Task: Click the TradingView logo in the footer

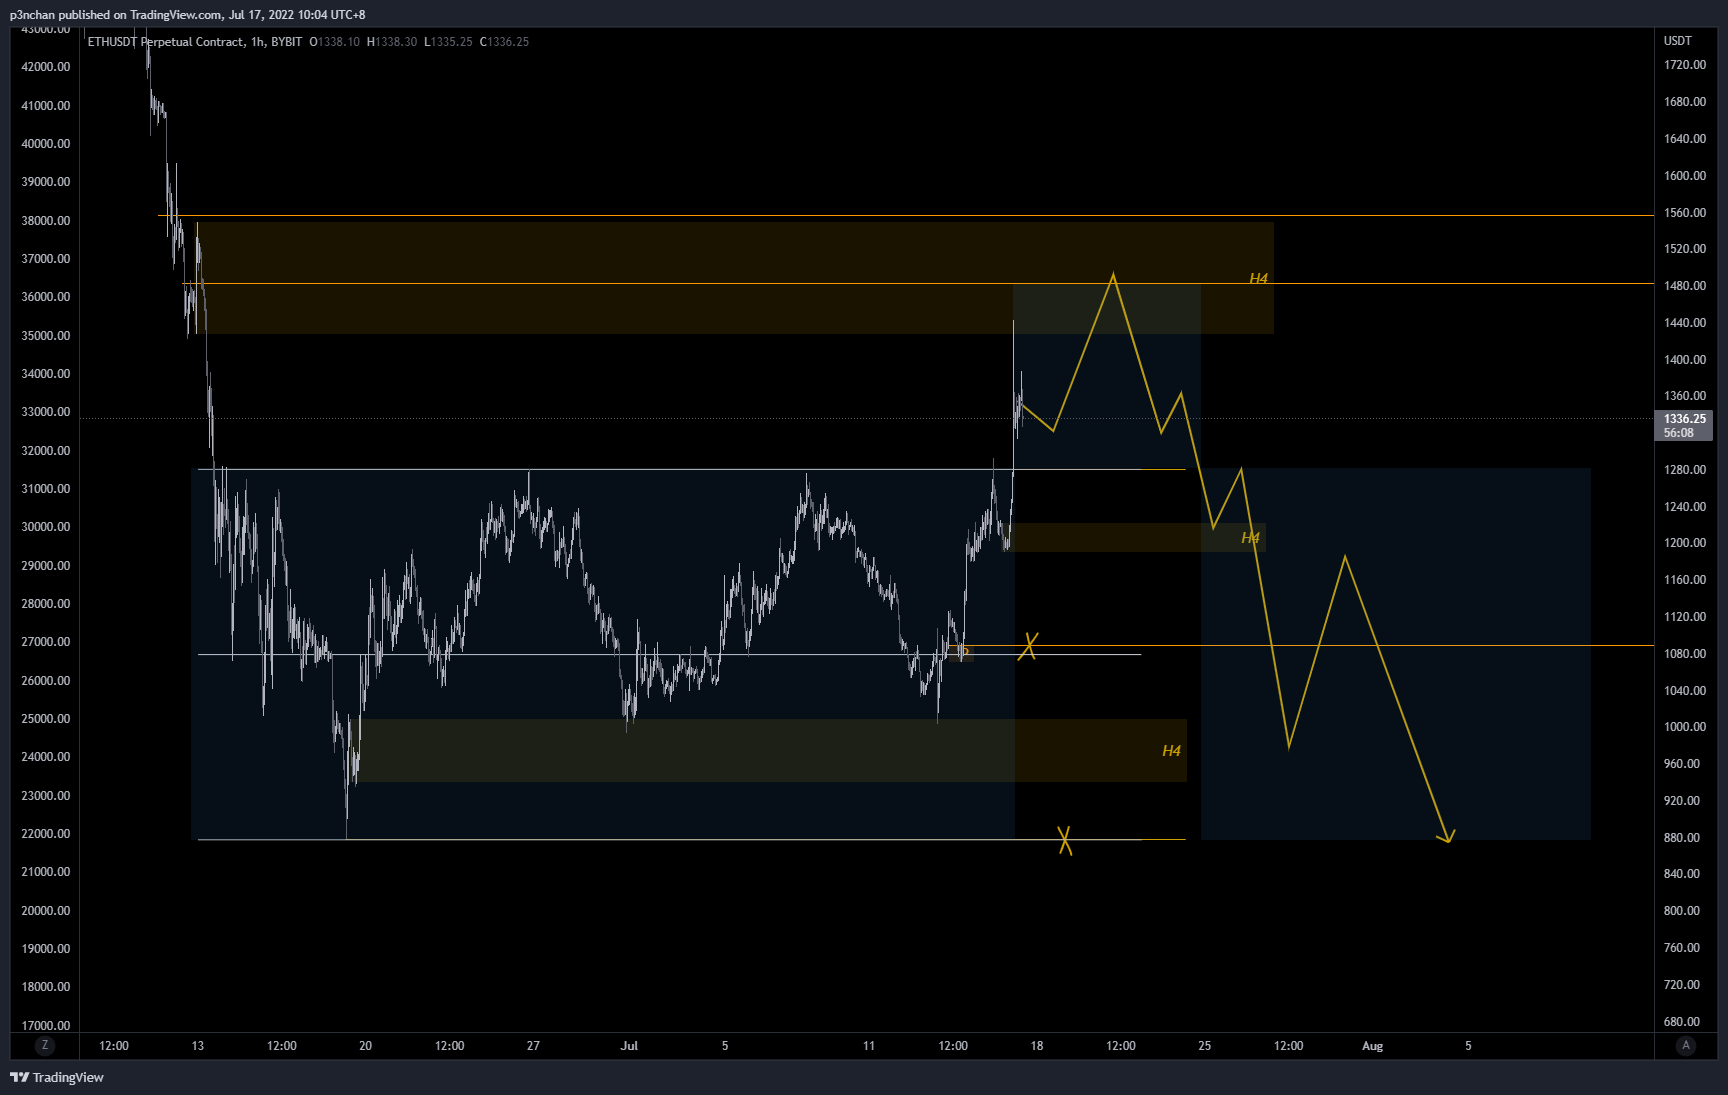Action: (x=57, y=1077)
